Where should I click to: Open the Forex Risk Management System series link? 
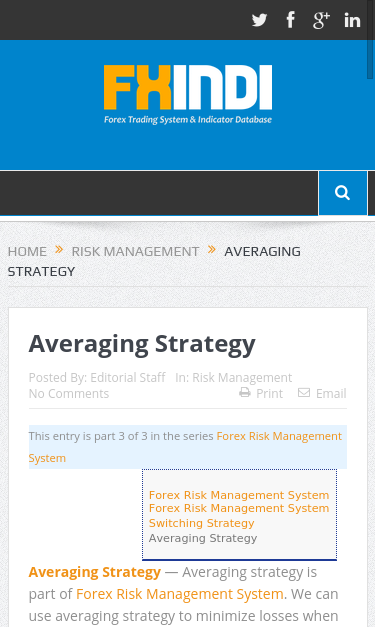(185, 447)
